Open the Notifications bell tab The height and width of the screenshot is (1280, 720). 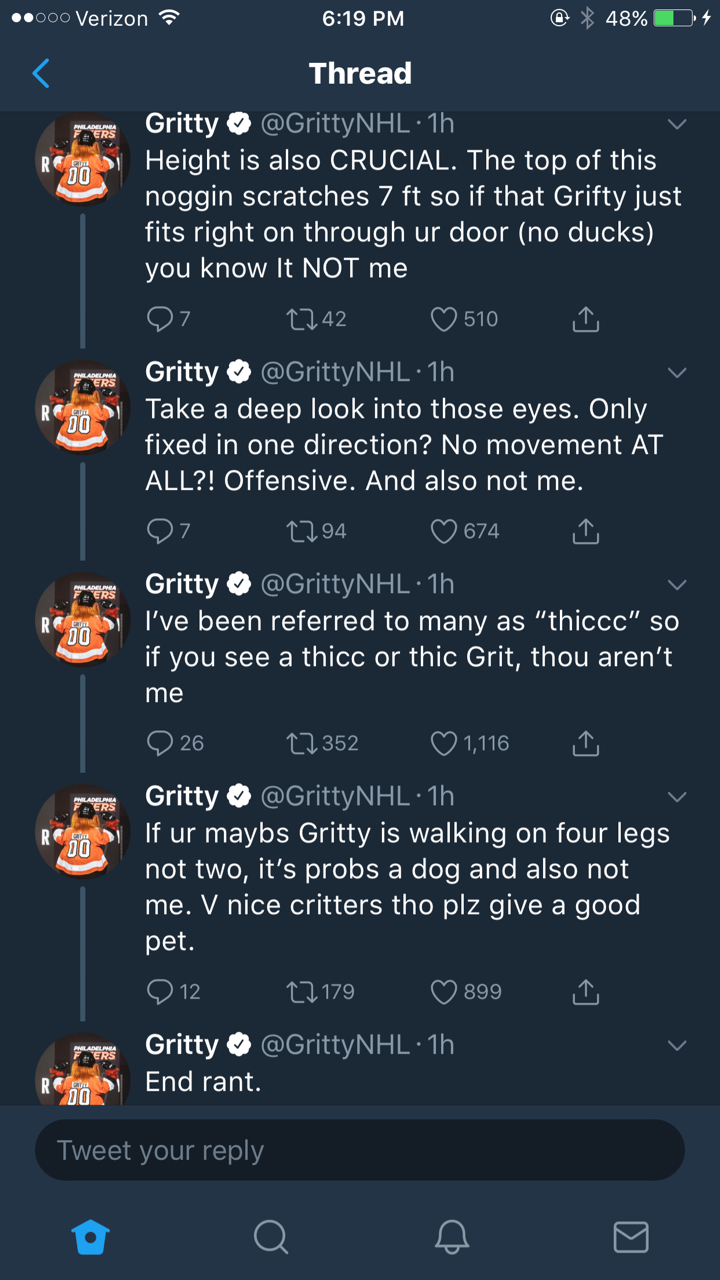tap(451, 1237)
